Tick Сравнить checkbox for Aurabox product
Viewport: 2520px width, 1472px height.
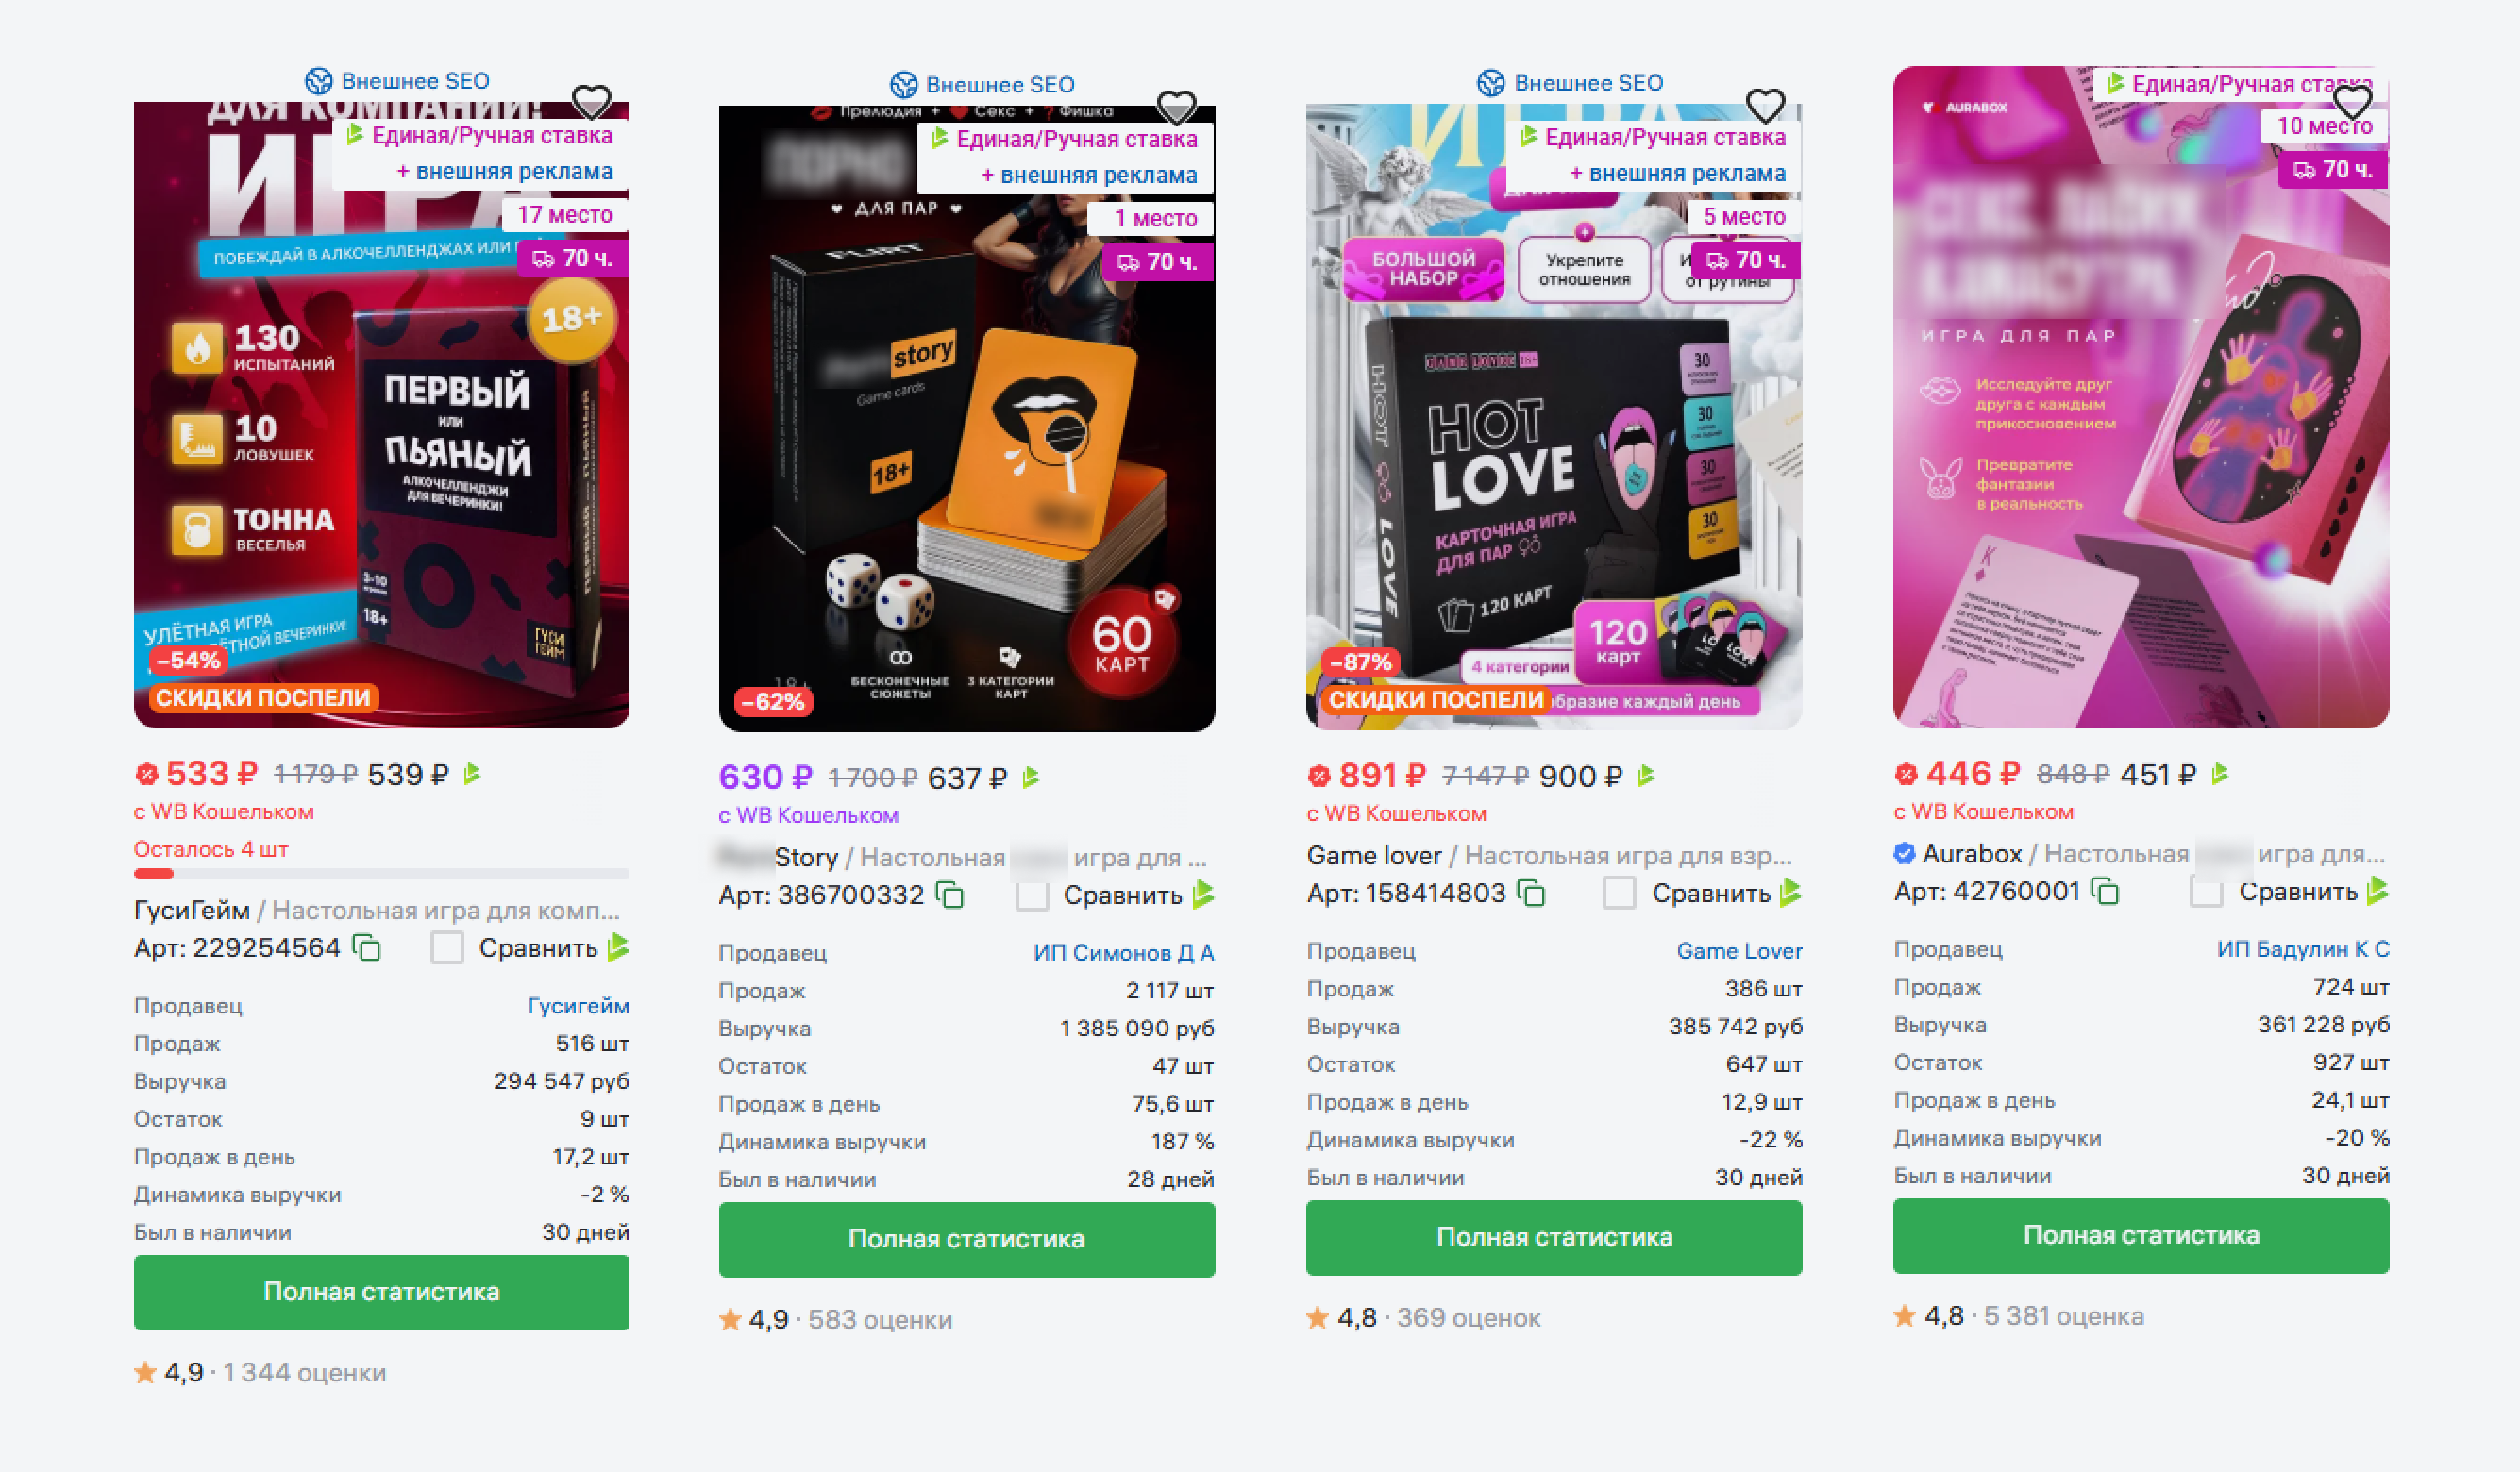[2206, 890]
